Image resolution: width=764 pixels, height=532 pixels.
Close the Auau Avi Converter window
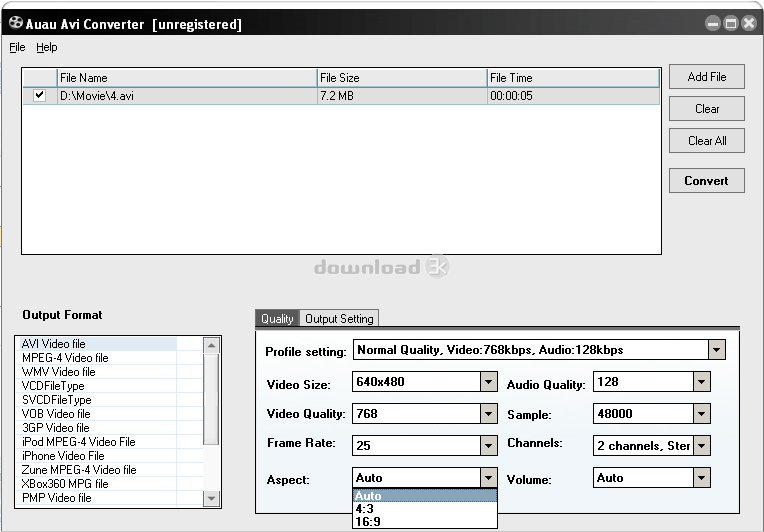[749, 23]
